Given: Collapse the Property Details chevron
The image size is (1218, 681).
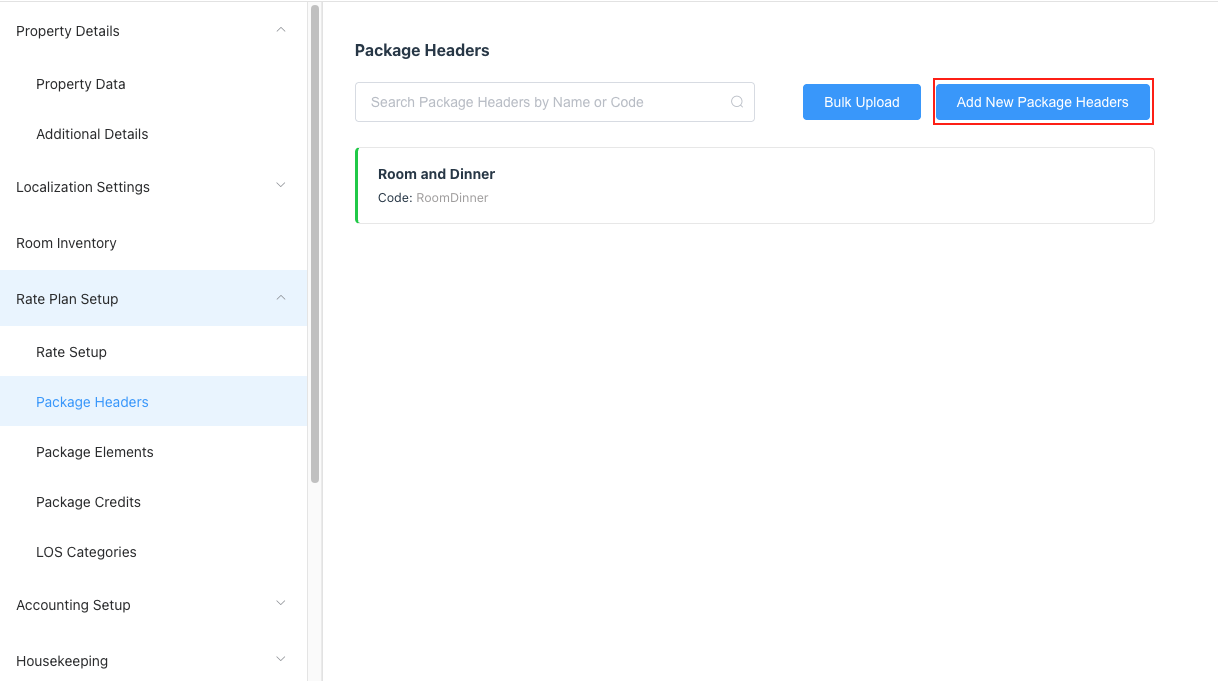Looking at the screenshot, I should click(x=281, y=30).
